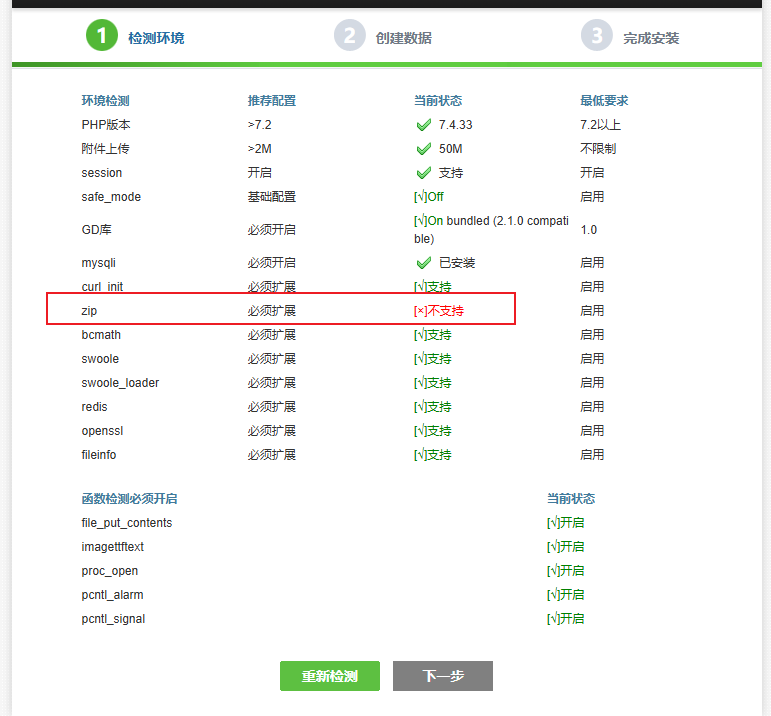Viewport: 771px width, 716px height.
Task: Select the 完成安装 step label
Action: point(652,38)
